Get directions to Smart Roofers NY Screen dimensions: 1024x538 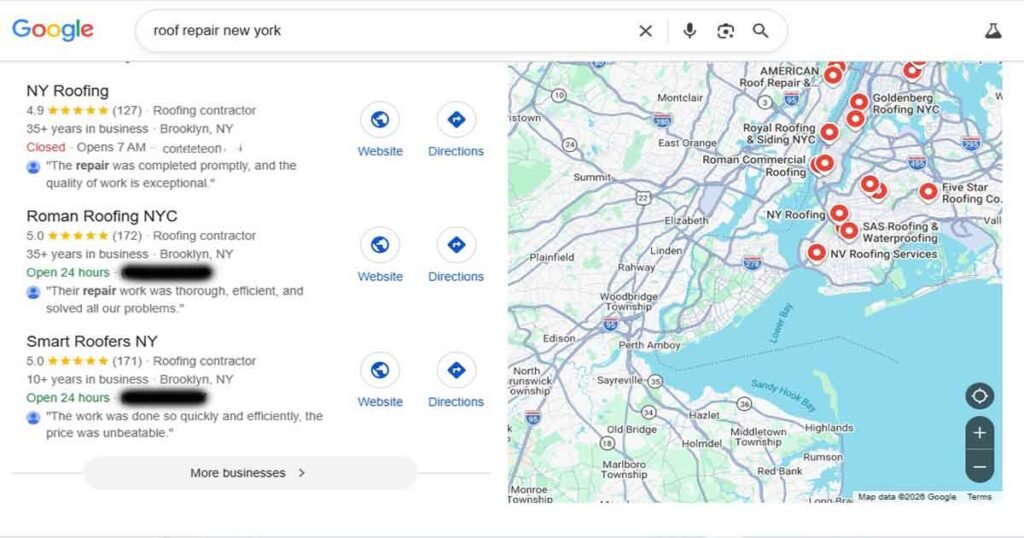tap(456, 370)
